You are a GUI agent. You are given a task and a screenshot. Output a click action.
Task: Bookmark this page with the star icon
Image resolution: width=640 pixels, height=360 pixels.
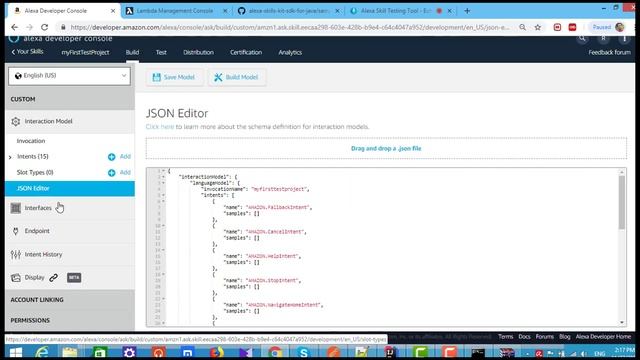pyautogui.click(x=538, y=27)
